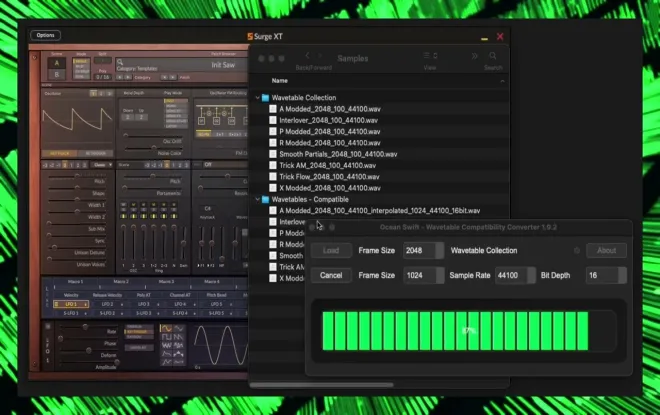Adjust the LFO Rate slider
Image resolution: width=660 pixels, height=415 pixels.
(86, 327)
